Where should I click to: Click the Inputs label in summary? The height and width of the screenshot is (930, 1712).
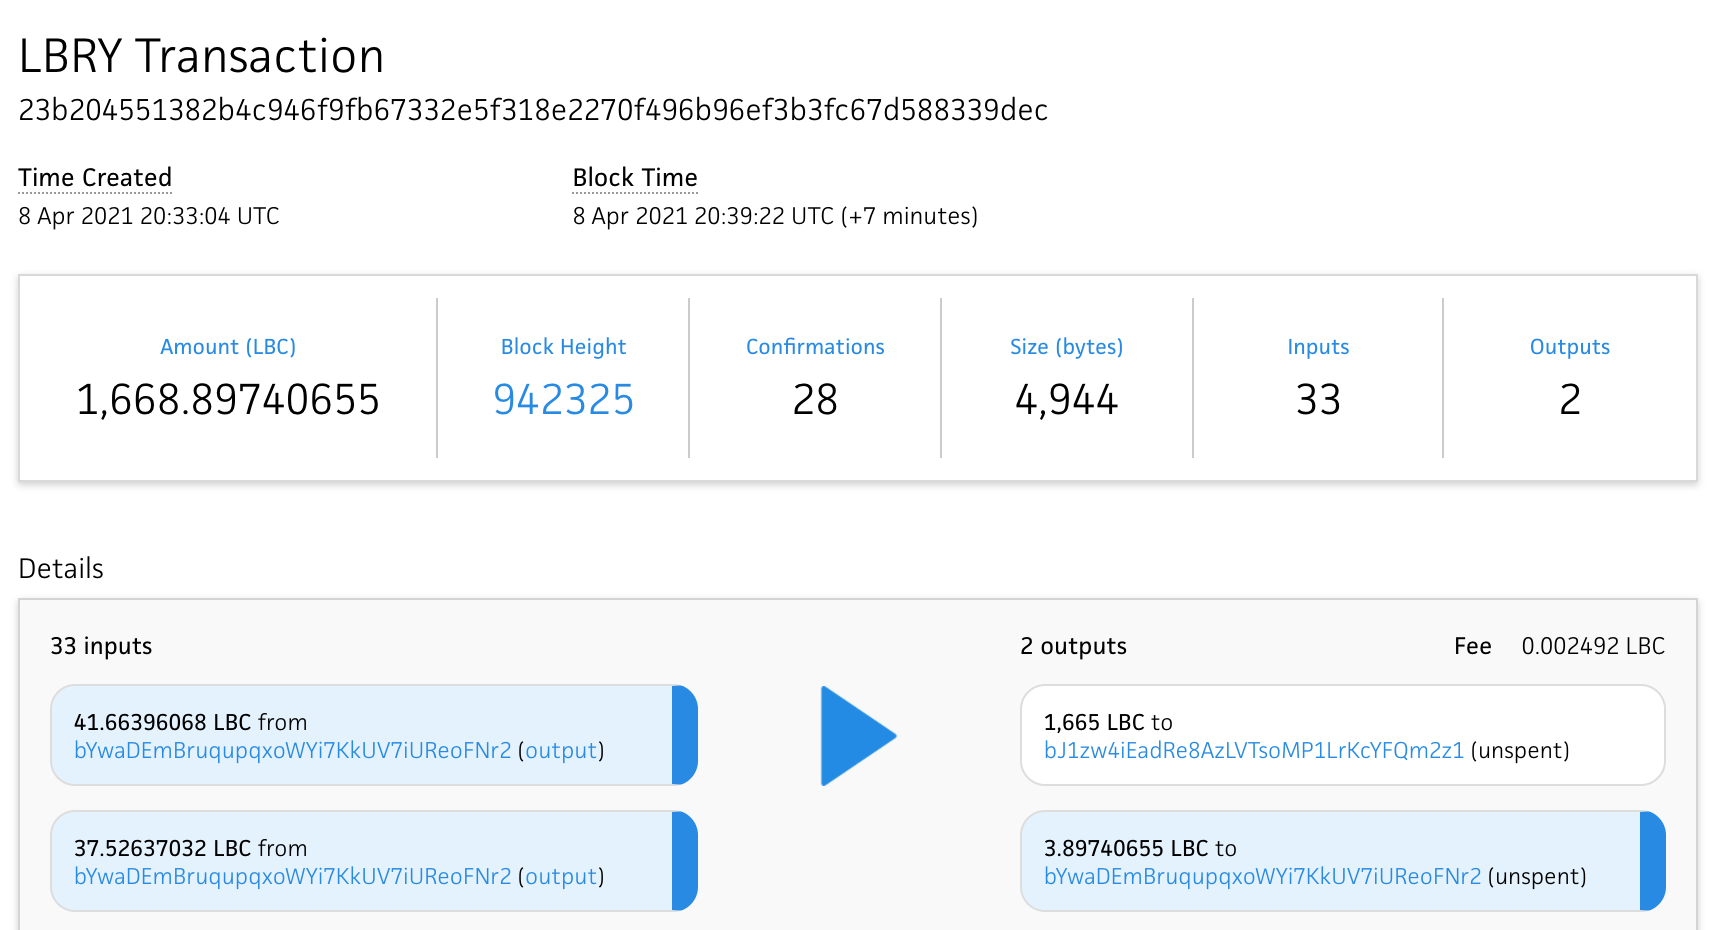1318,347
